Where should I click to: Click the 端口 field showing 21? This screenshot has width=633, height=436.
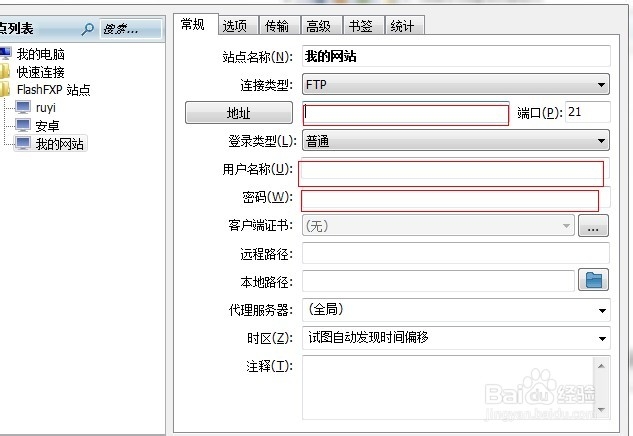pos(588,112)
